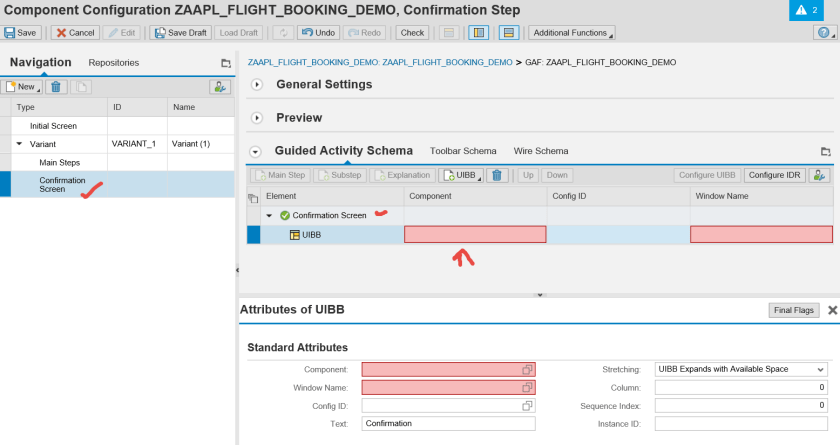Click the Configure IDR button
Image resolution: width=840 pixels, height=445 pixels.
click(774, 175)
